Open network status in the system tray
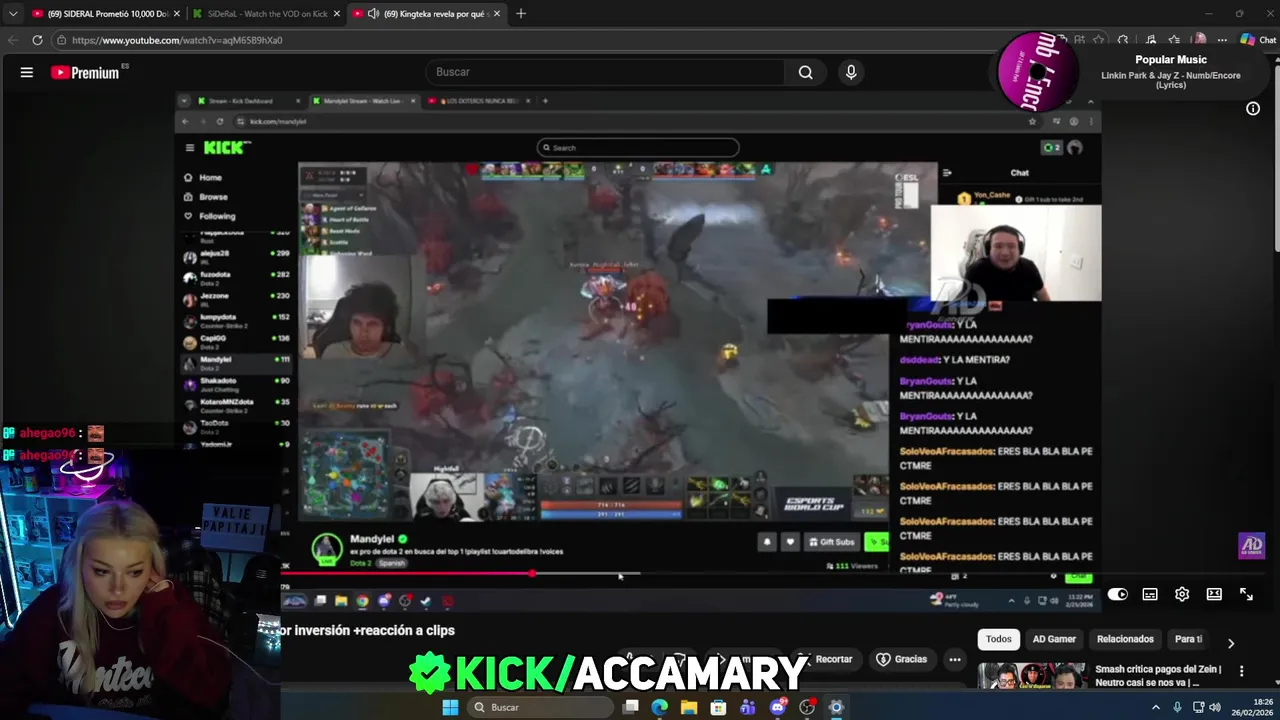 (x=1198, y=707)
